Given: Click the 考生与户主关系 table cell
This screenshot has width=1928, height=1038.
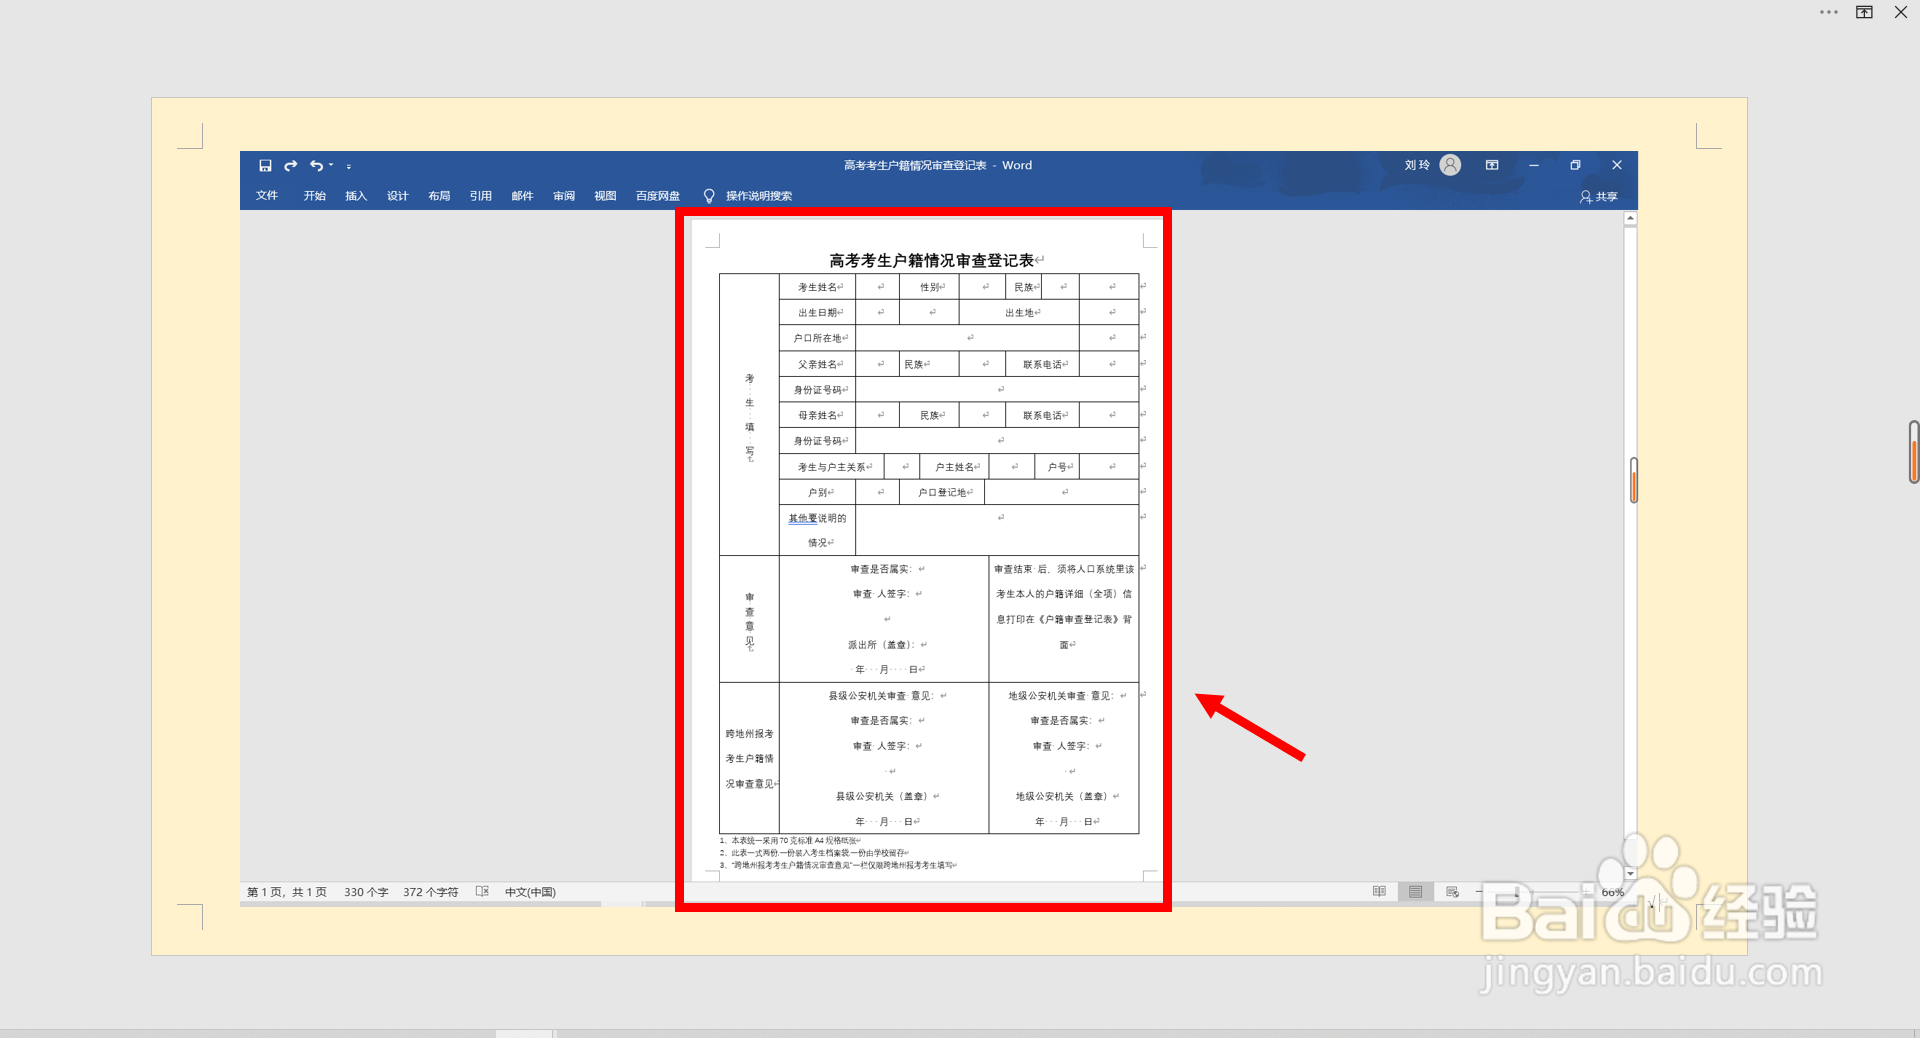Looking at the screenshot, I should [832, 467].
